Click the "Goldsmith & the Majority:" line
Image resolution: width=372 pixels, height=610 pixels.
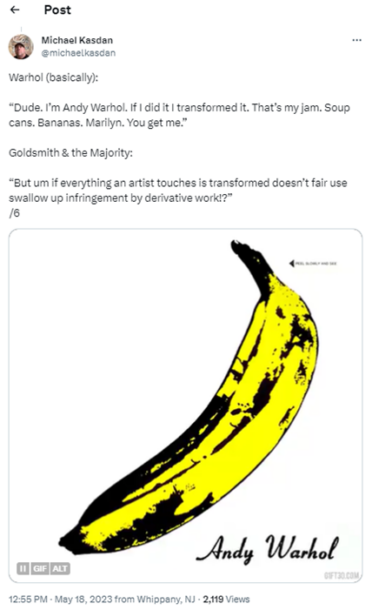(71, 152)
